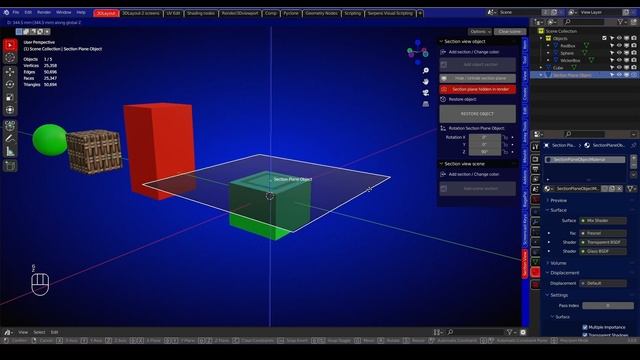Screen dimensions: 640x360
Task: Click the Add object section button
Action: tap(478, 64)
